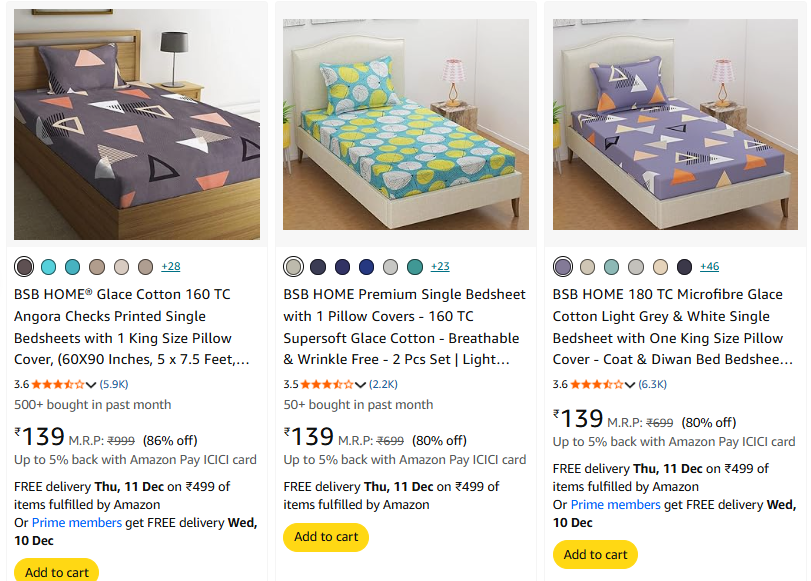Image resolution: width=811 pixels, height=581 pixels.
Task: Select the cyan color swatch on Angora Checks
Action: point(48,267)
